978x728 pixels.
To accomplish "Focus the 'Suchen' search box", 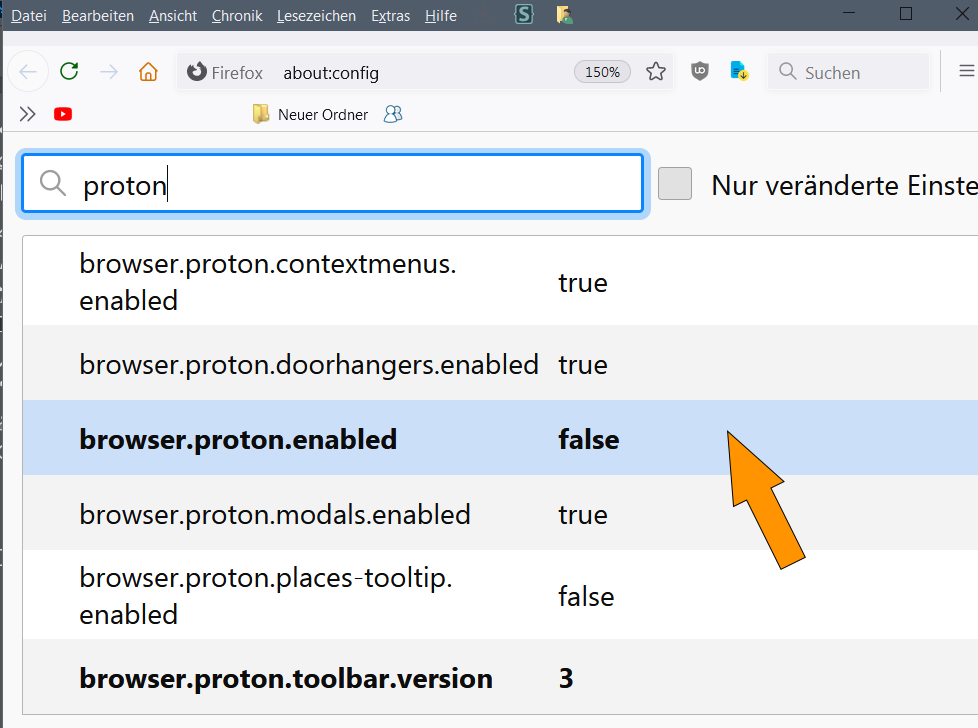I will [x=850, y=72].
